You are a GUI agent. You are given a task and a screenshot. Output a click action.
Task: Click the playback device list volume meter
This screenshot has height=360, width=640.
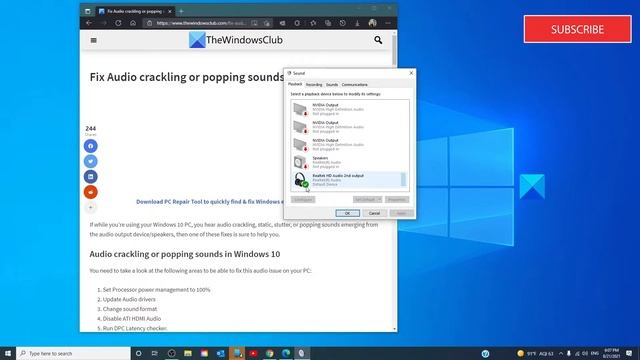pos(403,180)
